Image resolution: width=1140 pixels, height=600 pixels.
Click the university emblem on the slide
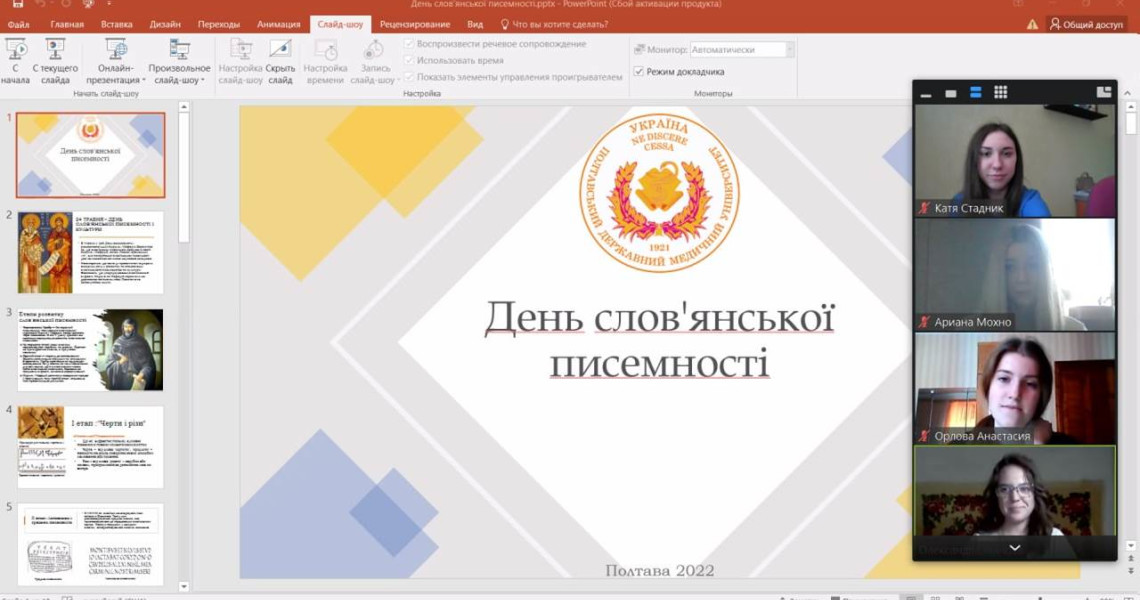pyautogui.click(x=659, y=193)
